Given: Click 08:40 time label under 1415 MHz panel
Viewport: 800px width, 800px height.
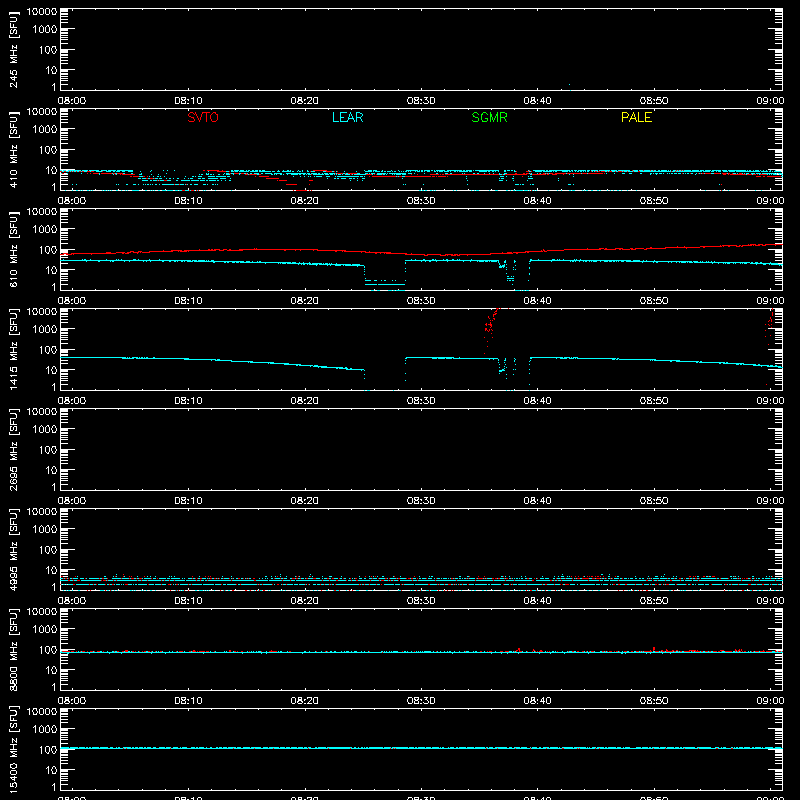Looking at the screenshot, I should 537,401.
